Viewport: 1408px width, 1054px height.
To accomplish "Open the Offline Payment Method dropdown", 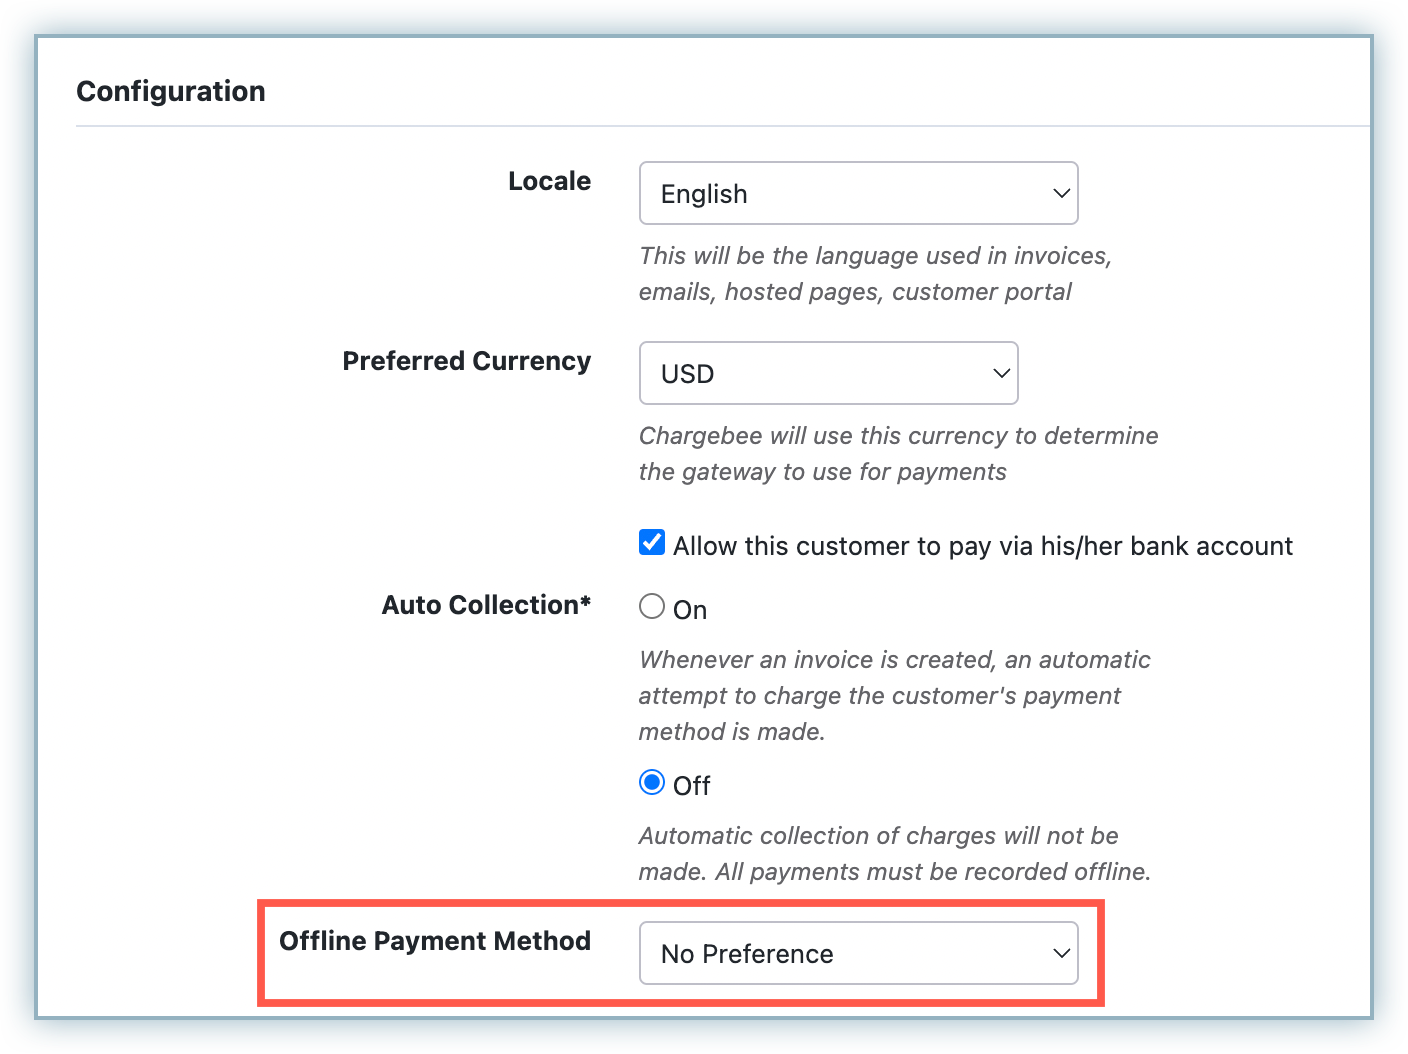I will (x=857, y=953).
